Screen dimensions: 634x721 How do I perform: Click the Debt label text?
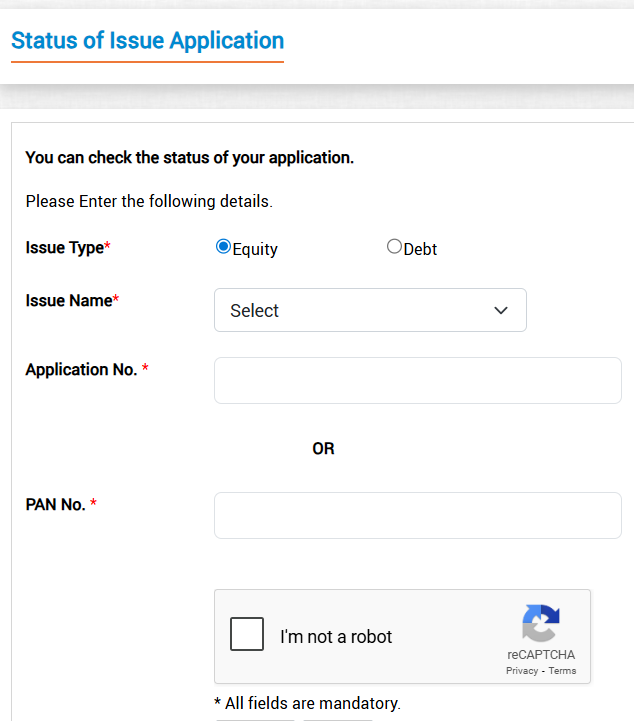(420, 249)
